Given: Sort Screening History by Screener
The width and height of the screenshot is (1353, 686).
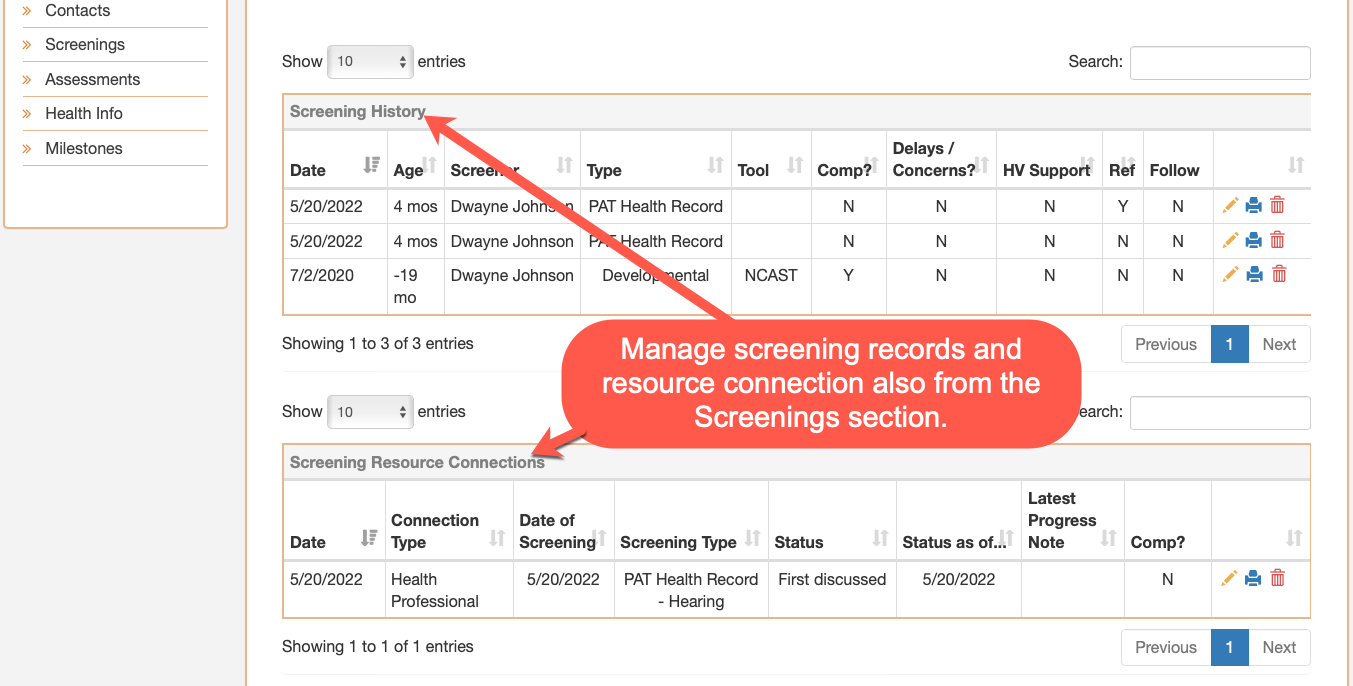Looking at the screenshot, I should 512,159.
